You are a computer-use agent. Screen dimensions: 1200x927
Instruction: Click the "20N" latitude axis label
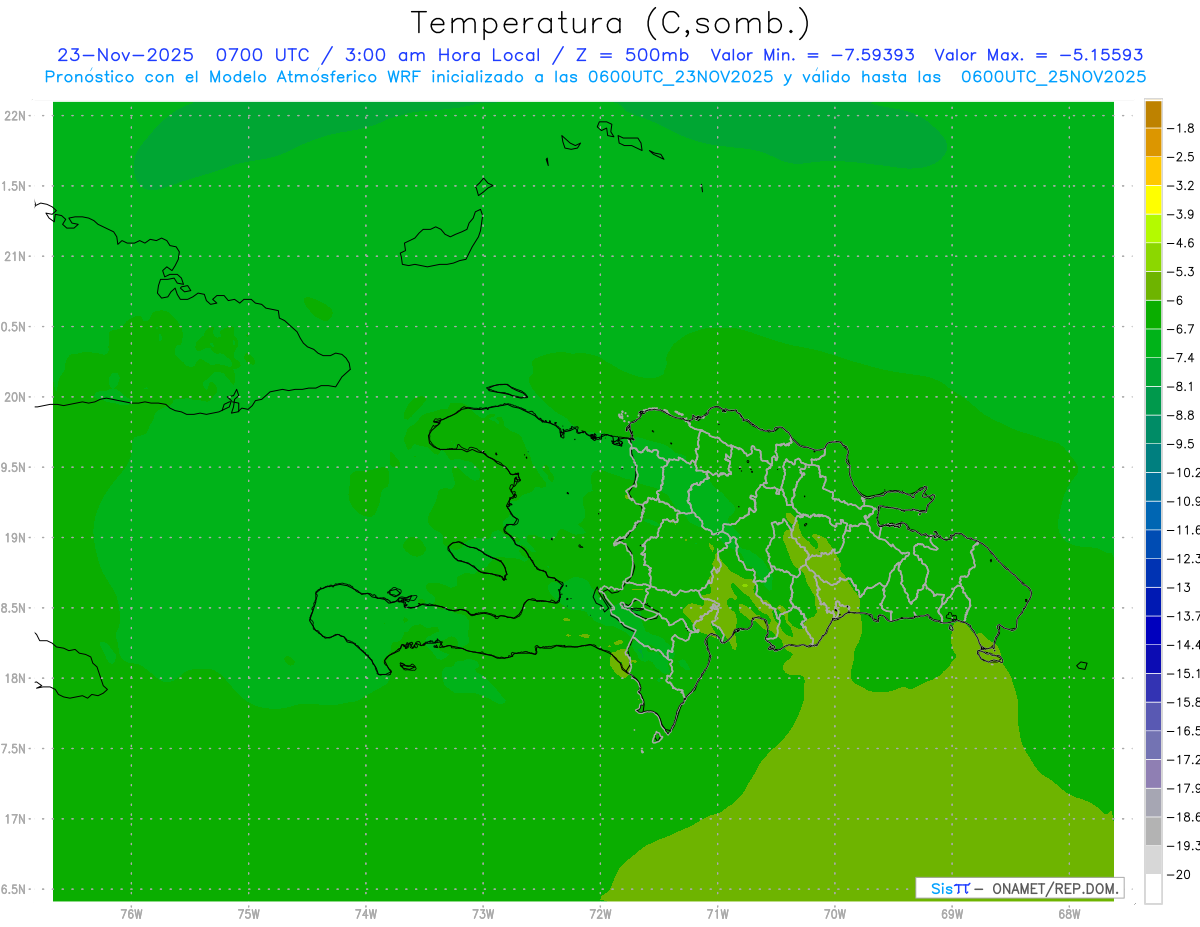(x=16, y=397)
